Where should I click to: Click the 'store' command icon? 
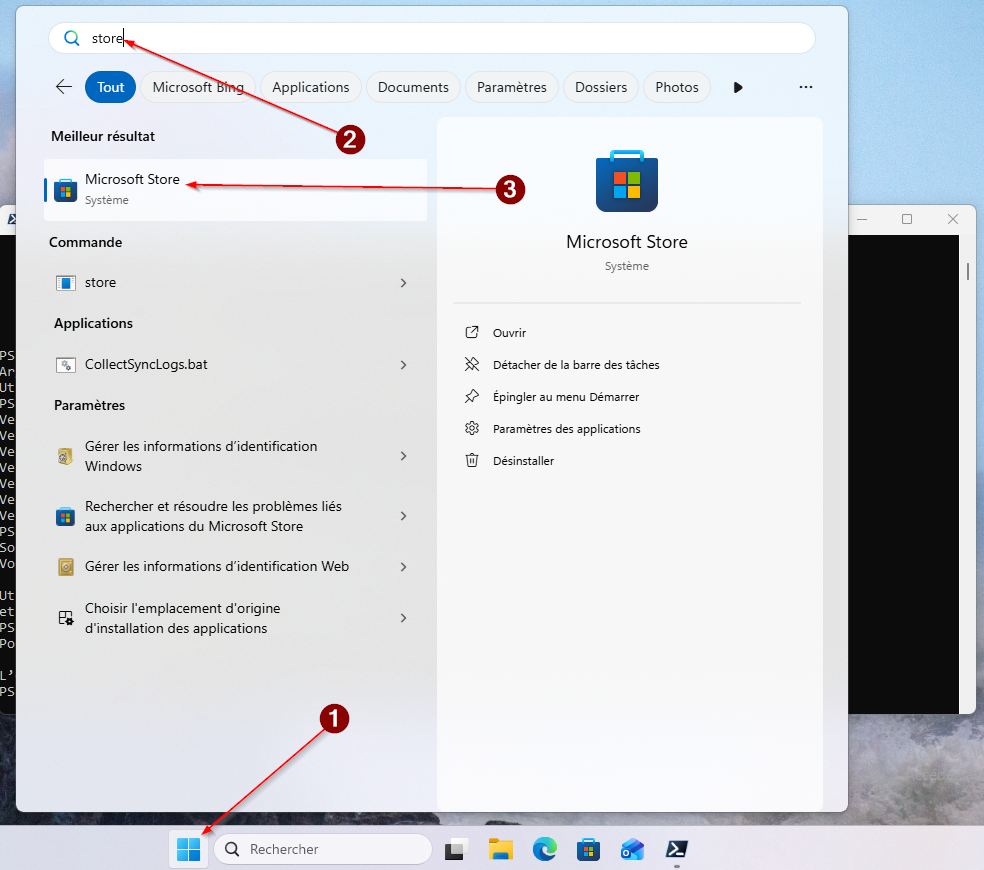pyautogui.click(x=65, y=283)
